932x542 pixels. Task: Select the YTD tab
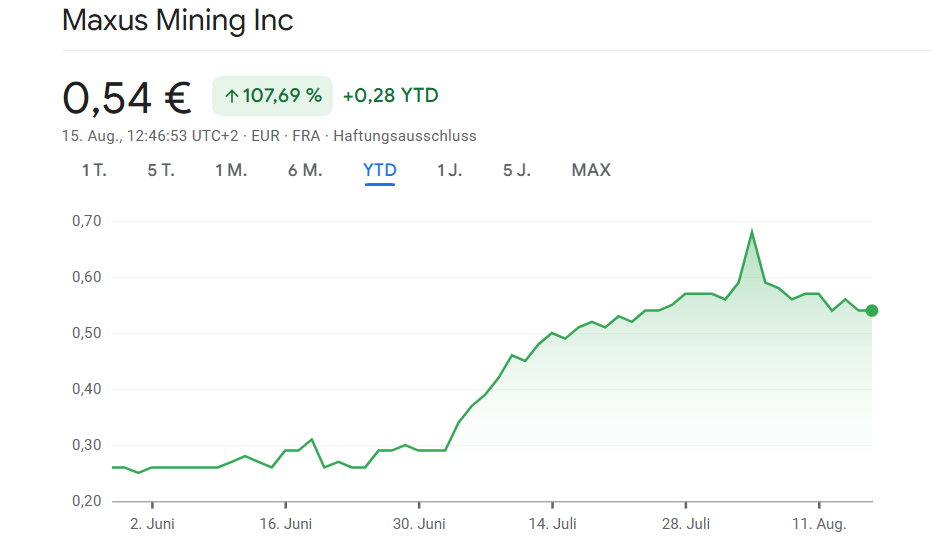click(380, 171)
